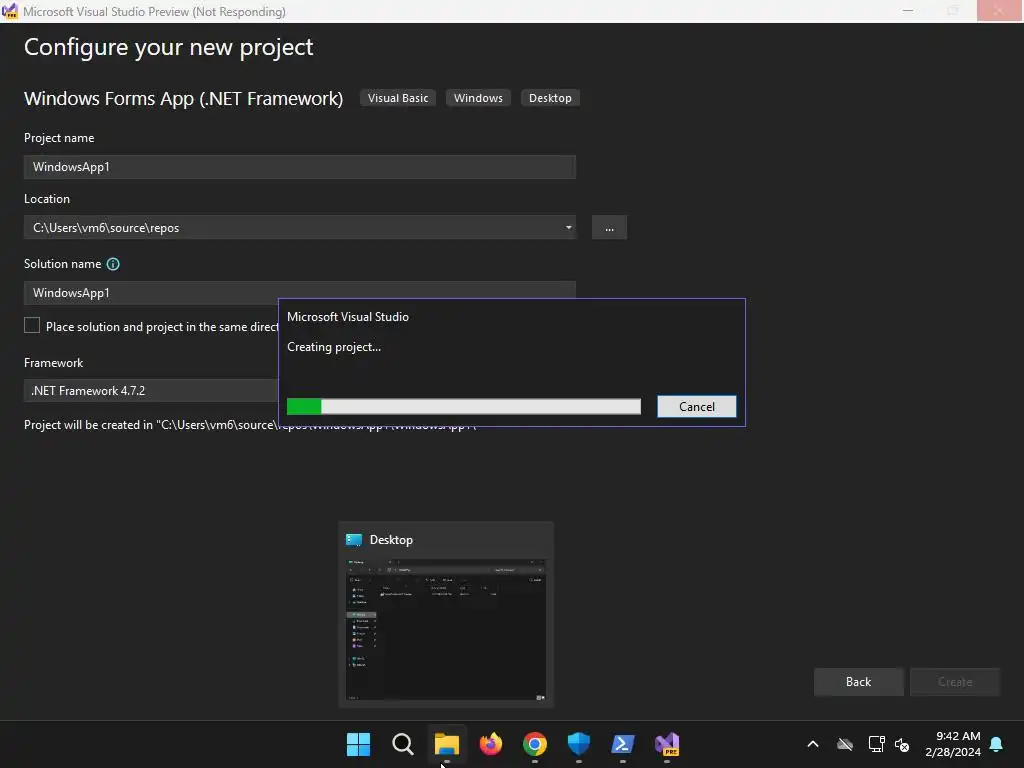Click the Creating project progress bar
Image resolution: width=1024 pixels, height=768 pixels.
pos(464,406)
